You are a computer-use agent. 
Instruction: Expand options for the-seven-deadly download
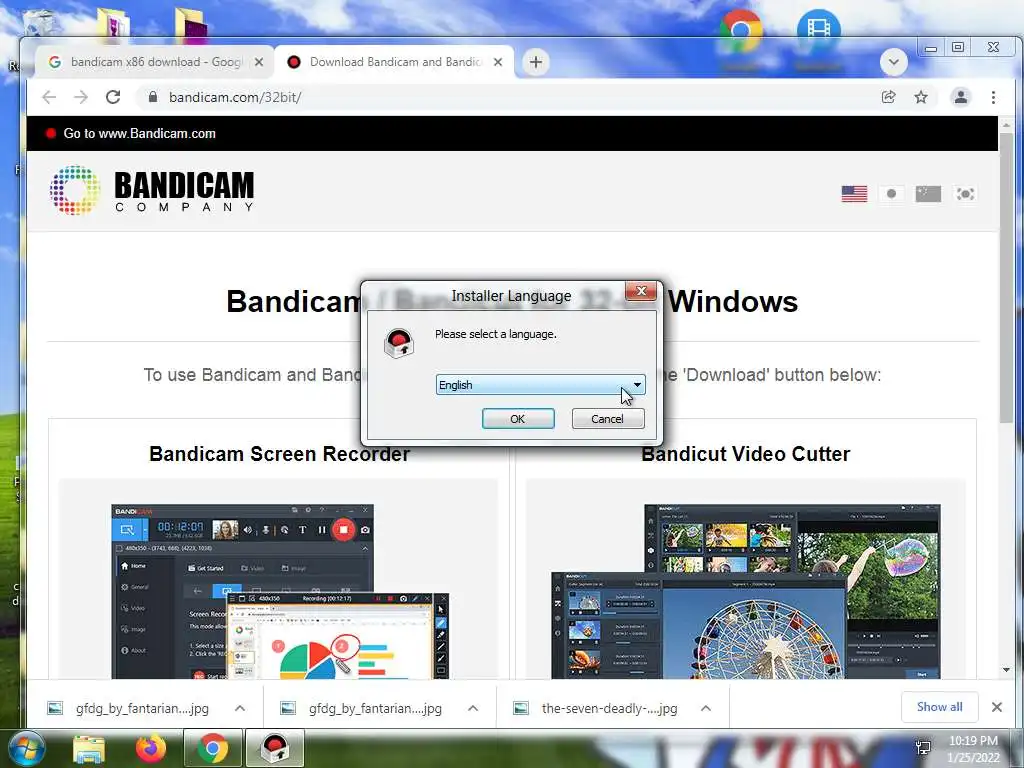tap(706, 708)
